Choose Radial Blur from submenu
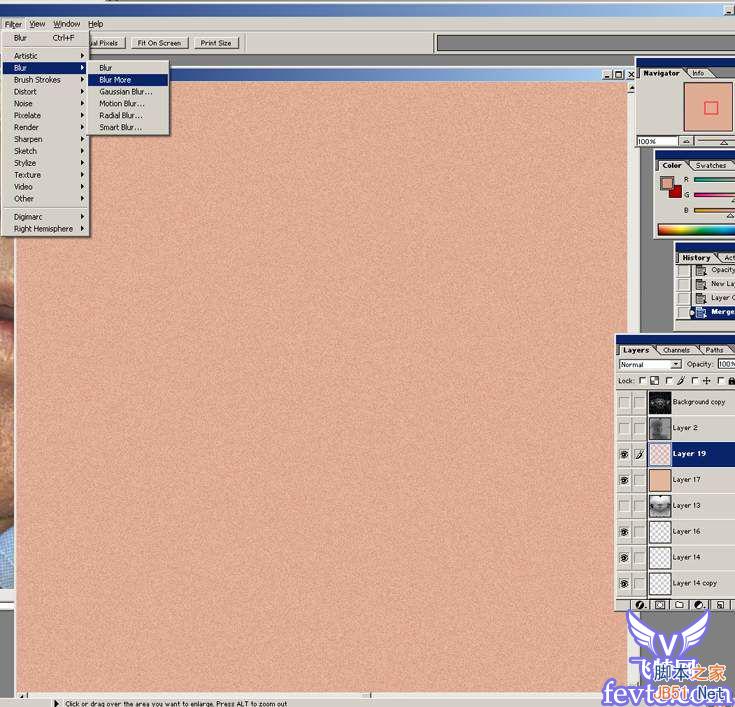 click(x=128, y=115)
